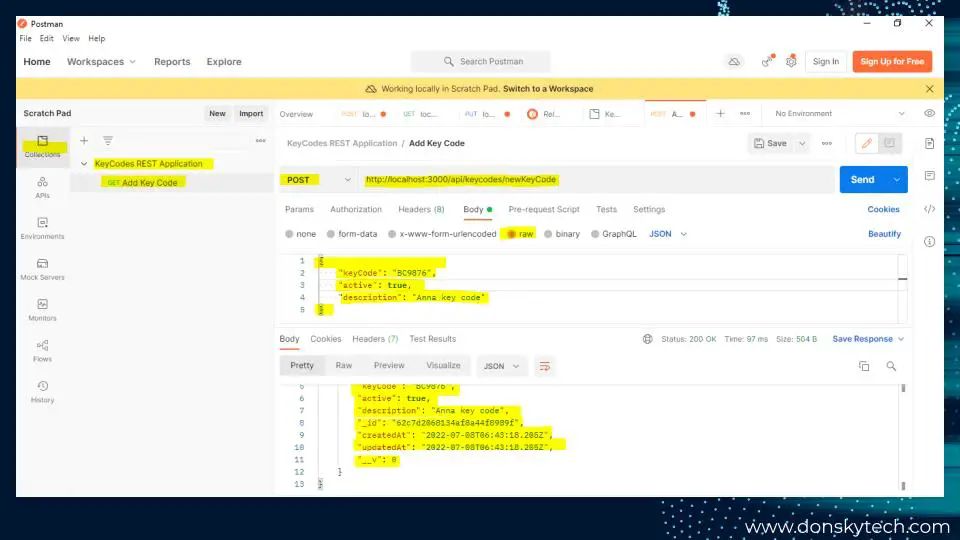The width and height of the screenshot is (960, 540).
Task: Collapse the KeyCodes REST Application collection
Action: pos(84,163)
